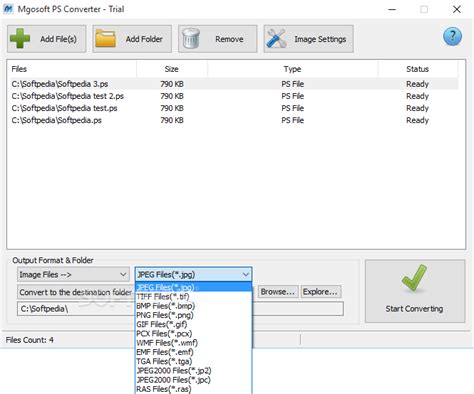Open Image Settings via wrench icon
The height and width of the screenshot is (394, 474).
click(x=276, y=38)
